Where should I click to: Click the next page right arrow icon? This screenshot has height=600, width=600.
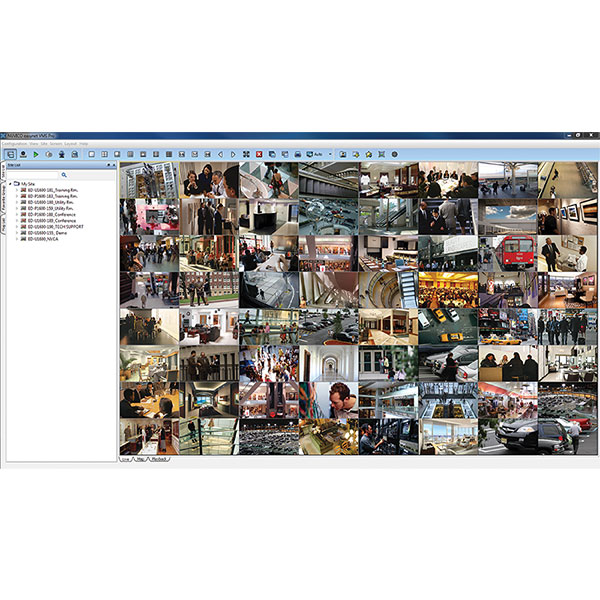233,154
